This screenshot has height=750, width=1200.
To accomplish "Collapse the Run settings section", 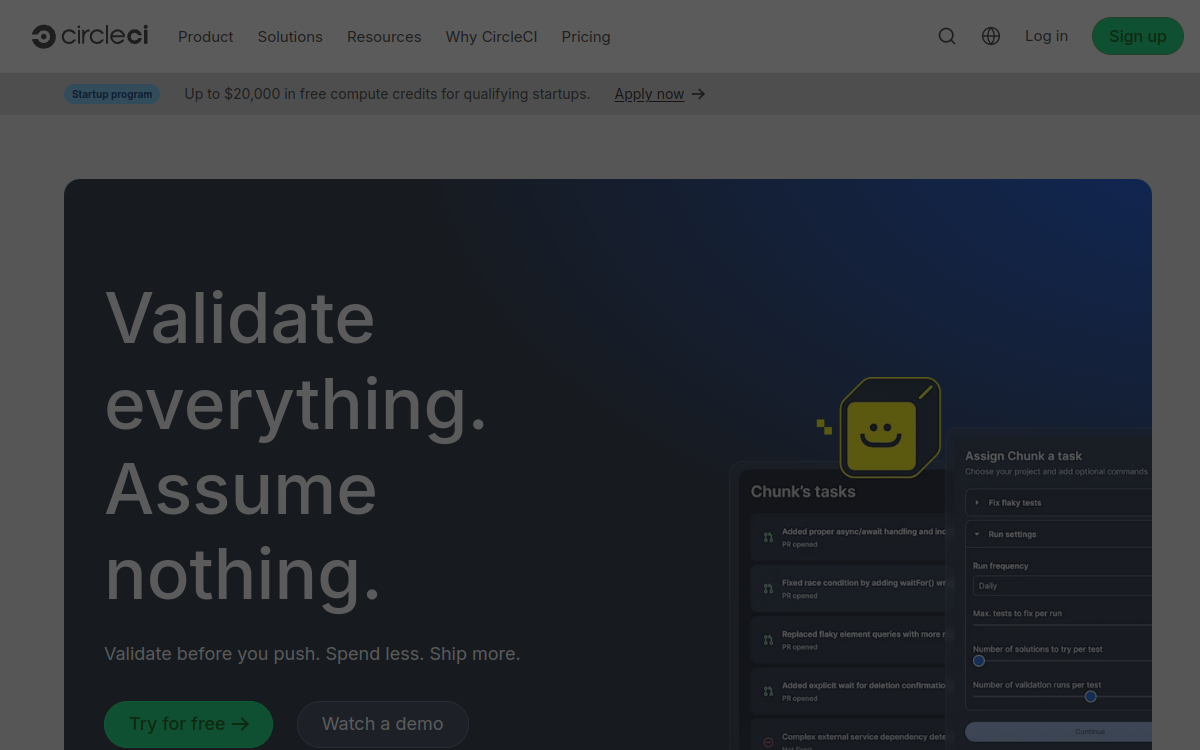I will [x=1058, y=534].
